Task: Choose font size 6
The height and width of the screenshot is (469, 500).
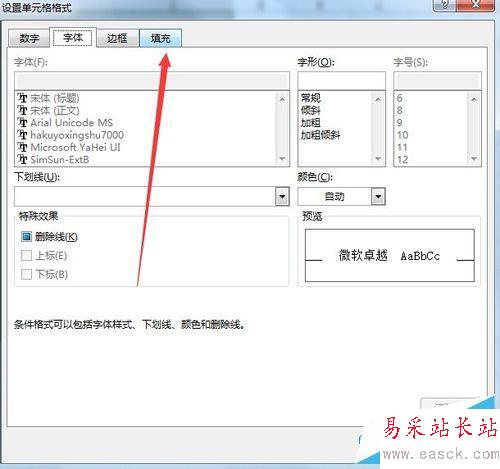Action: pyautogui.click(x=400, y=98)
